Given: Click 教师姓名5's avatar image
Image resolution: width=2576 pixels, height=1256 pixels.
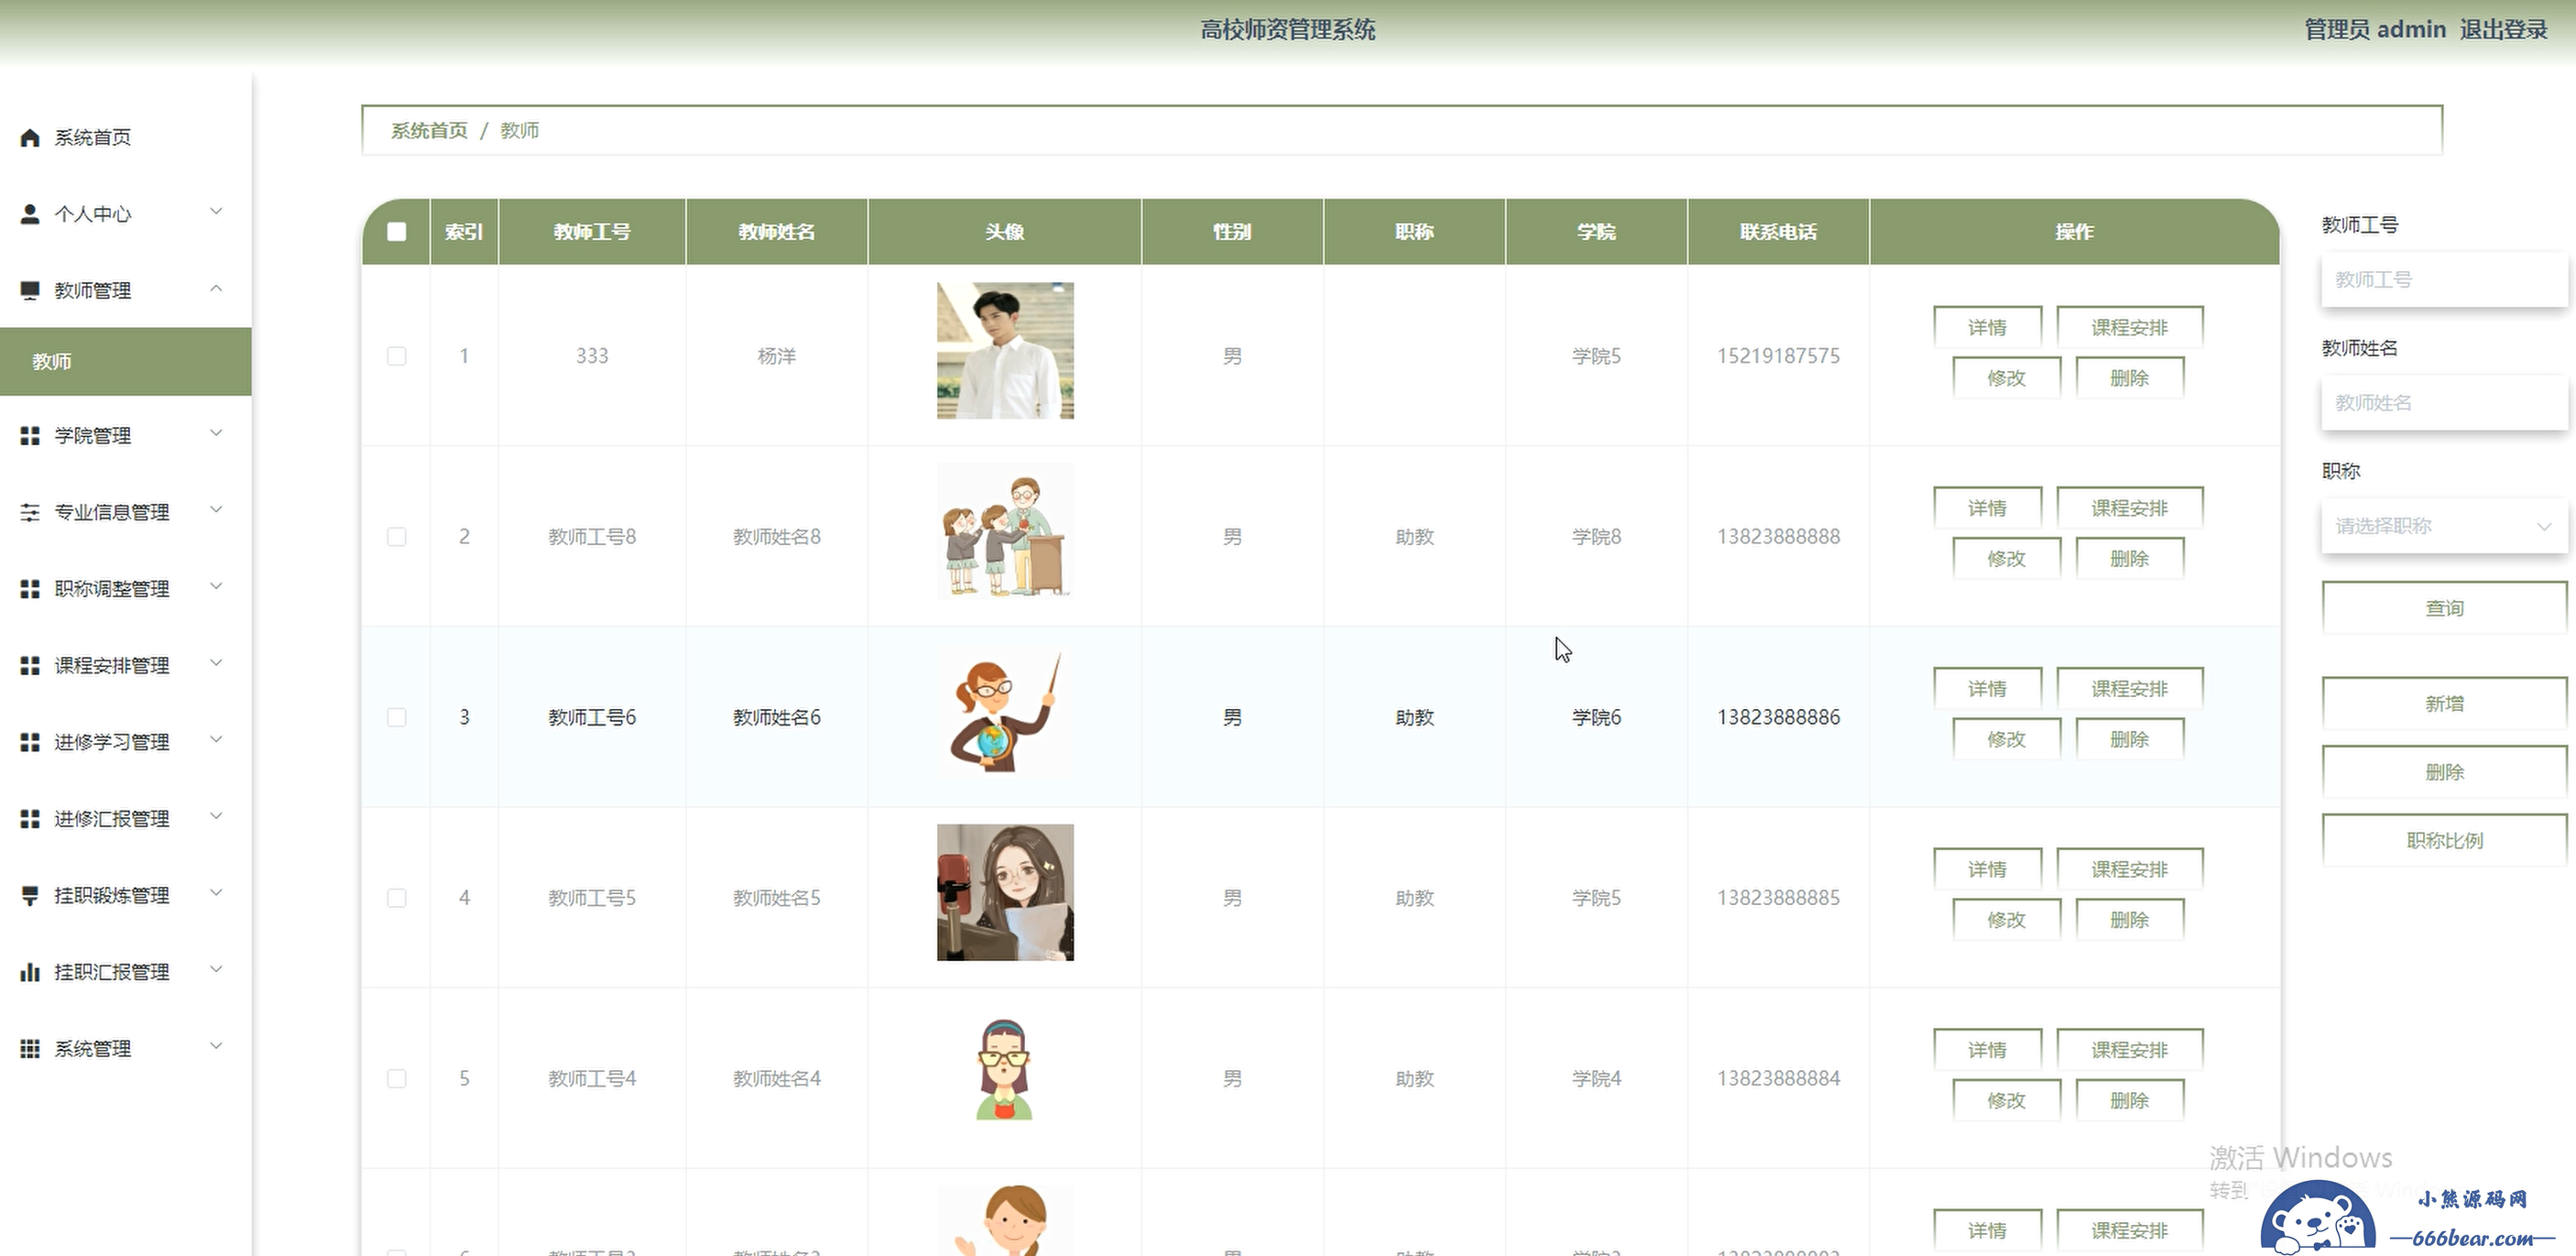Looking at the screenshot, I should [1005, 892].
